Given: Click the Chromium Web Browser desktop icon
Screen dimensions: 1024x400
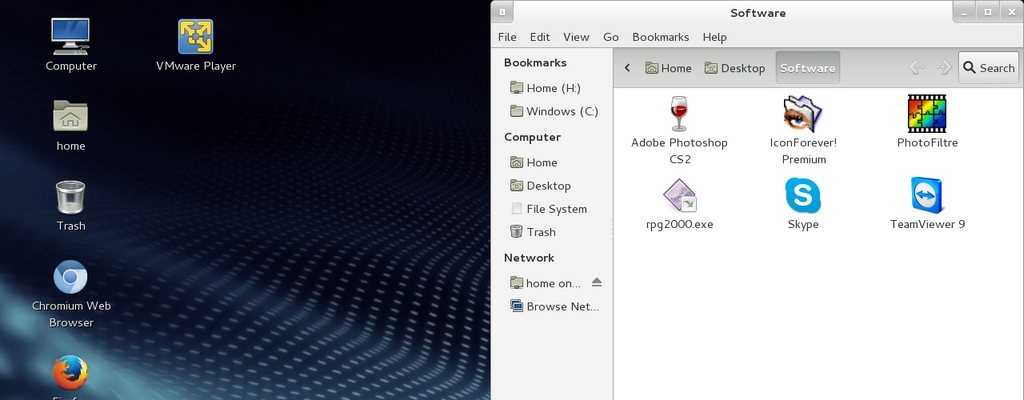Looking at the screenshot, I should click(70, 277).
